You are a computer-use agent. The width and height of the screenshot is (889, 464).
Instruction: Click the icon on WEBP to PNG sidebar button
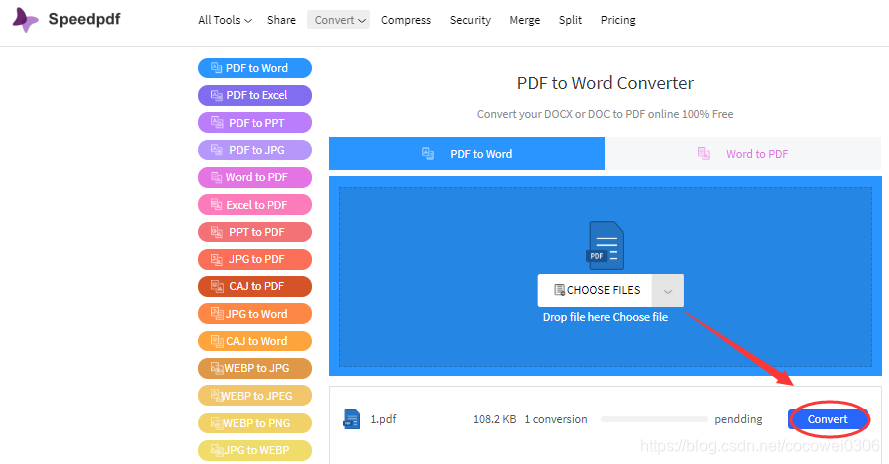click(217, 423)
